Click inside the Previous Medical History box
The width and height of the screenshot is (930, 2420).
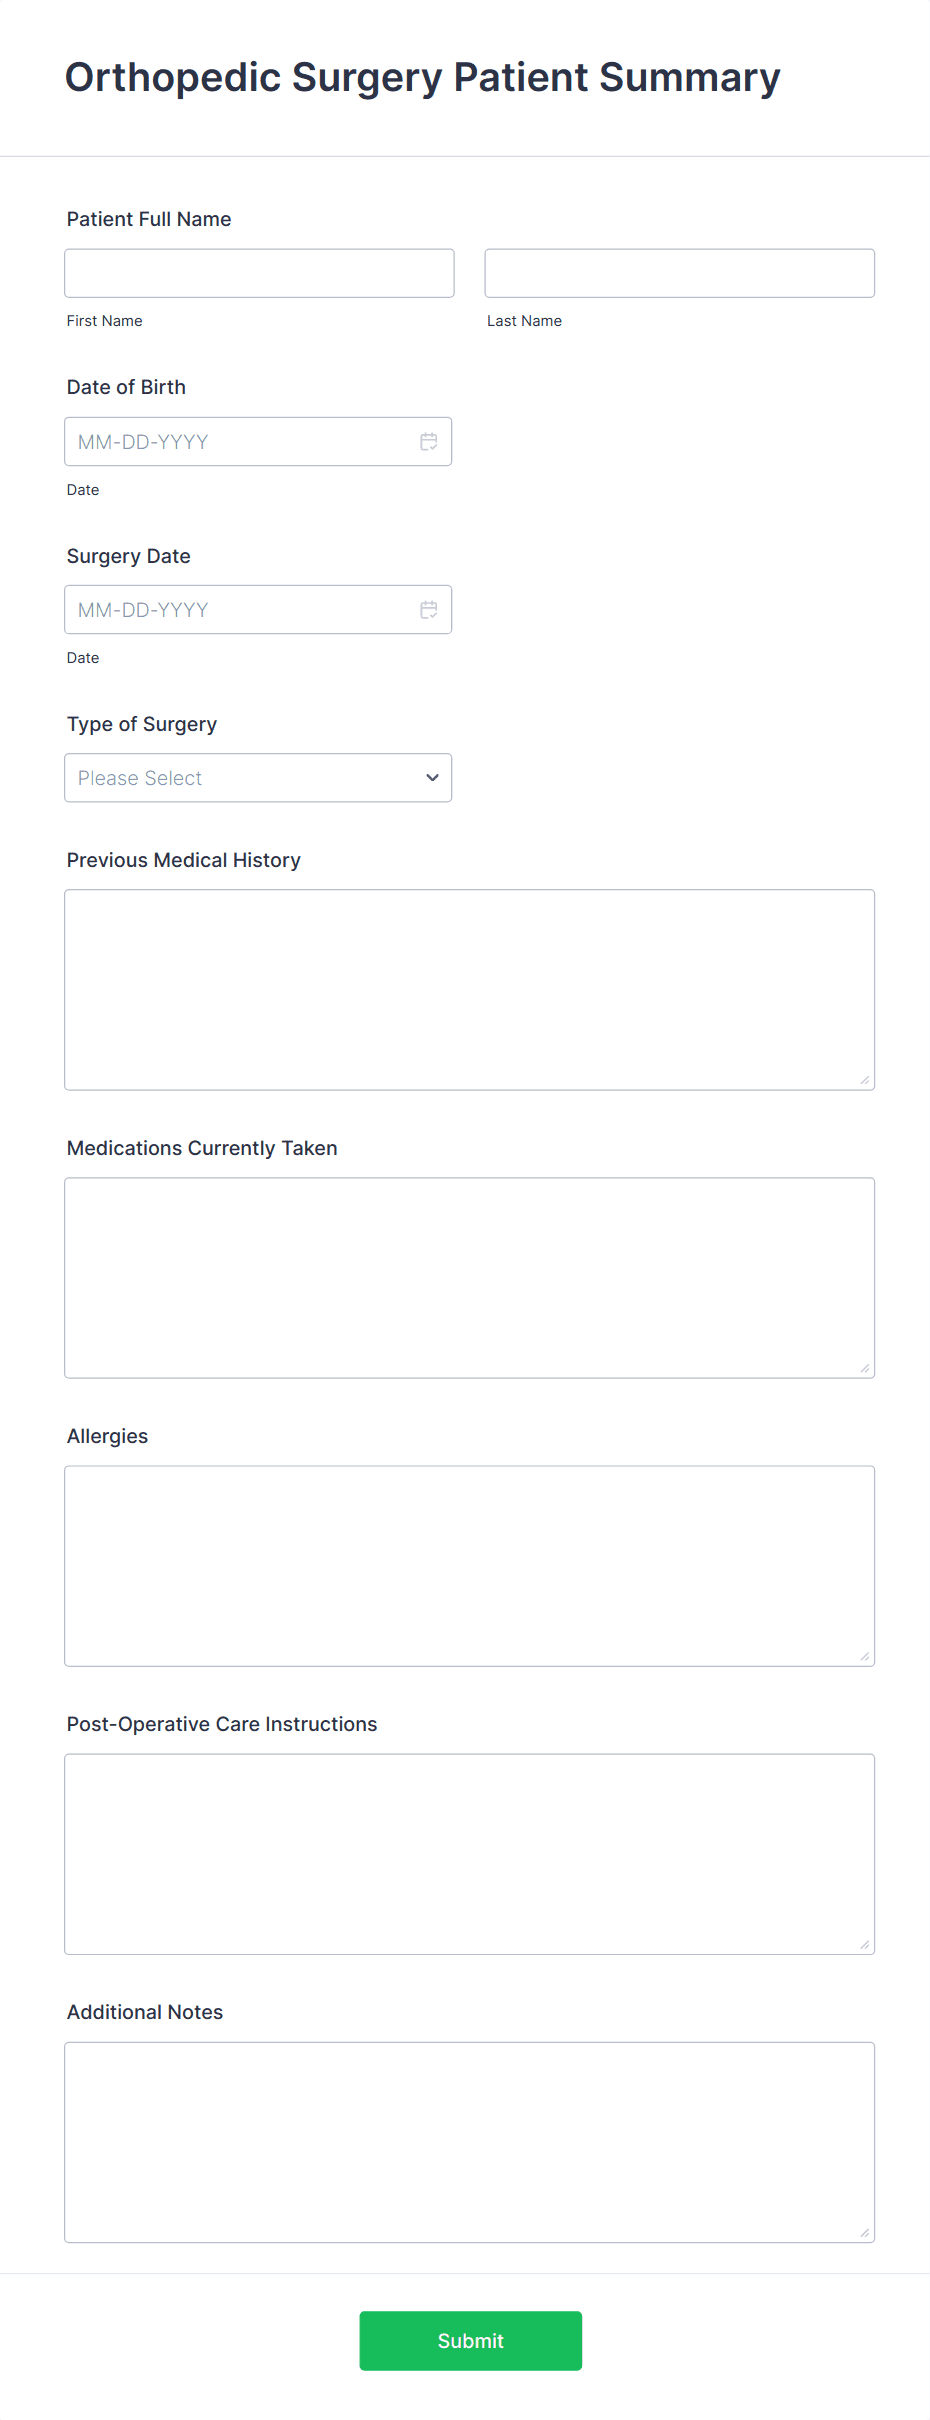tap(470, 988)
